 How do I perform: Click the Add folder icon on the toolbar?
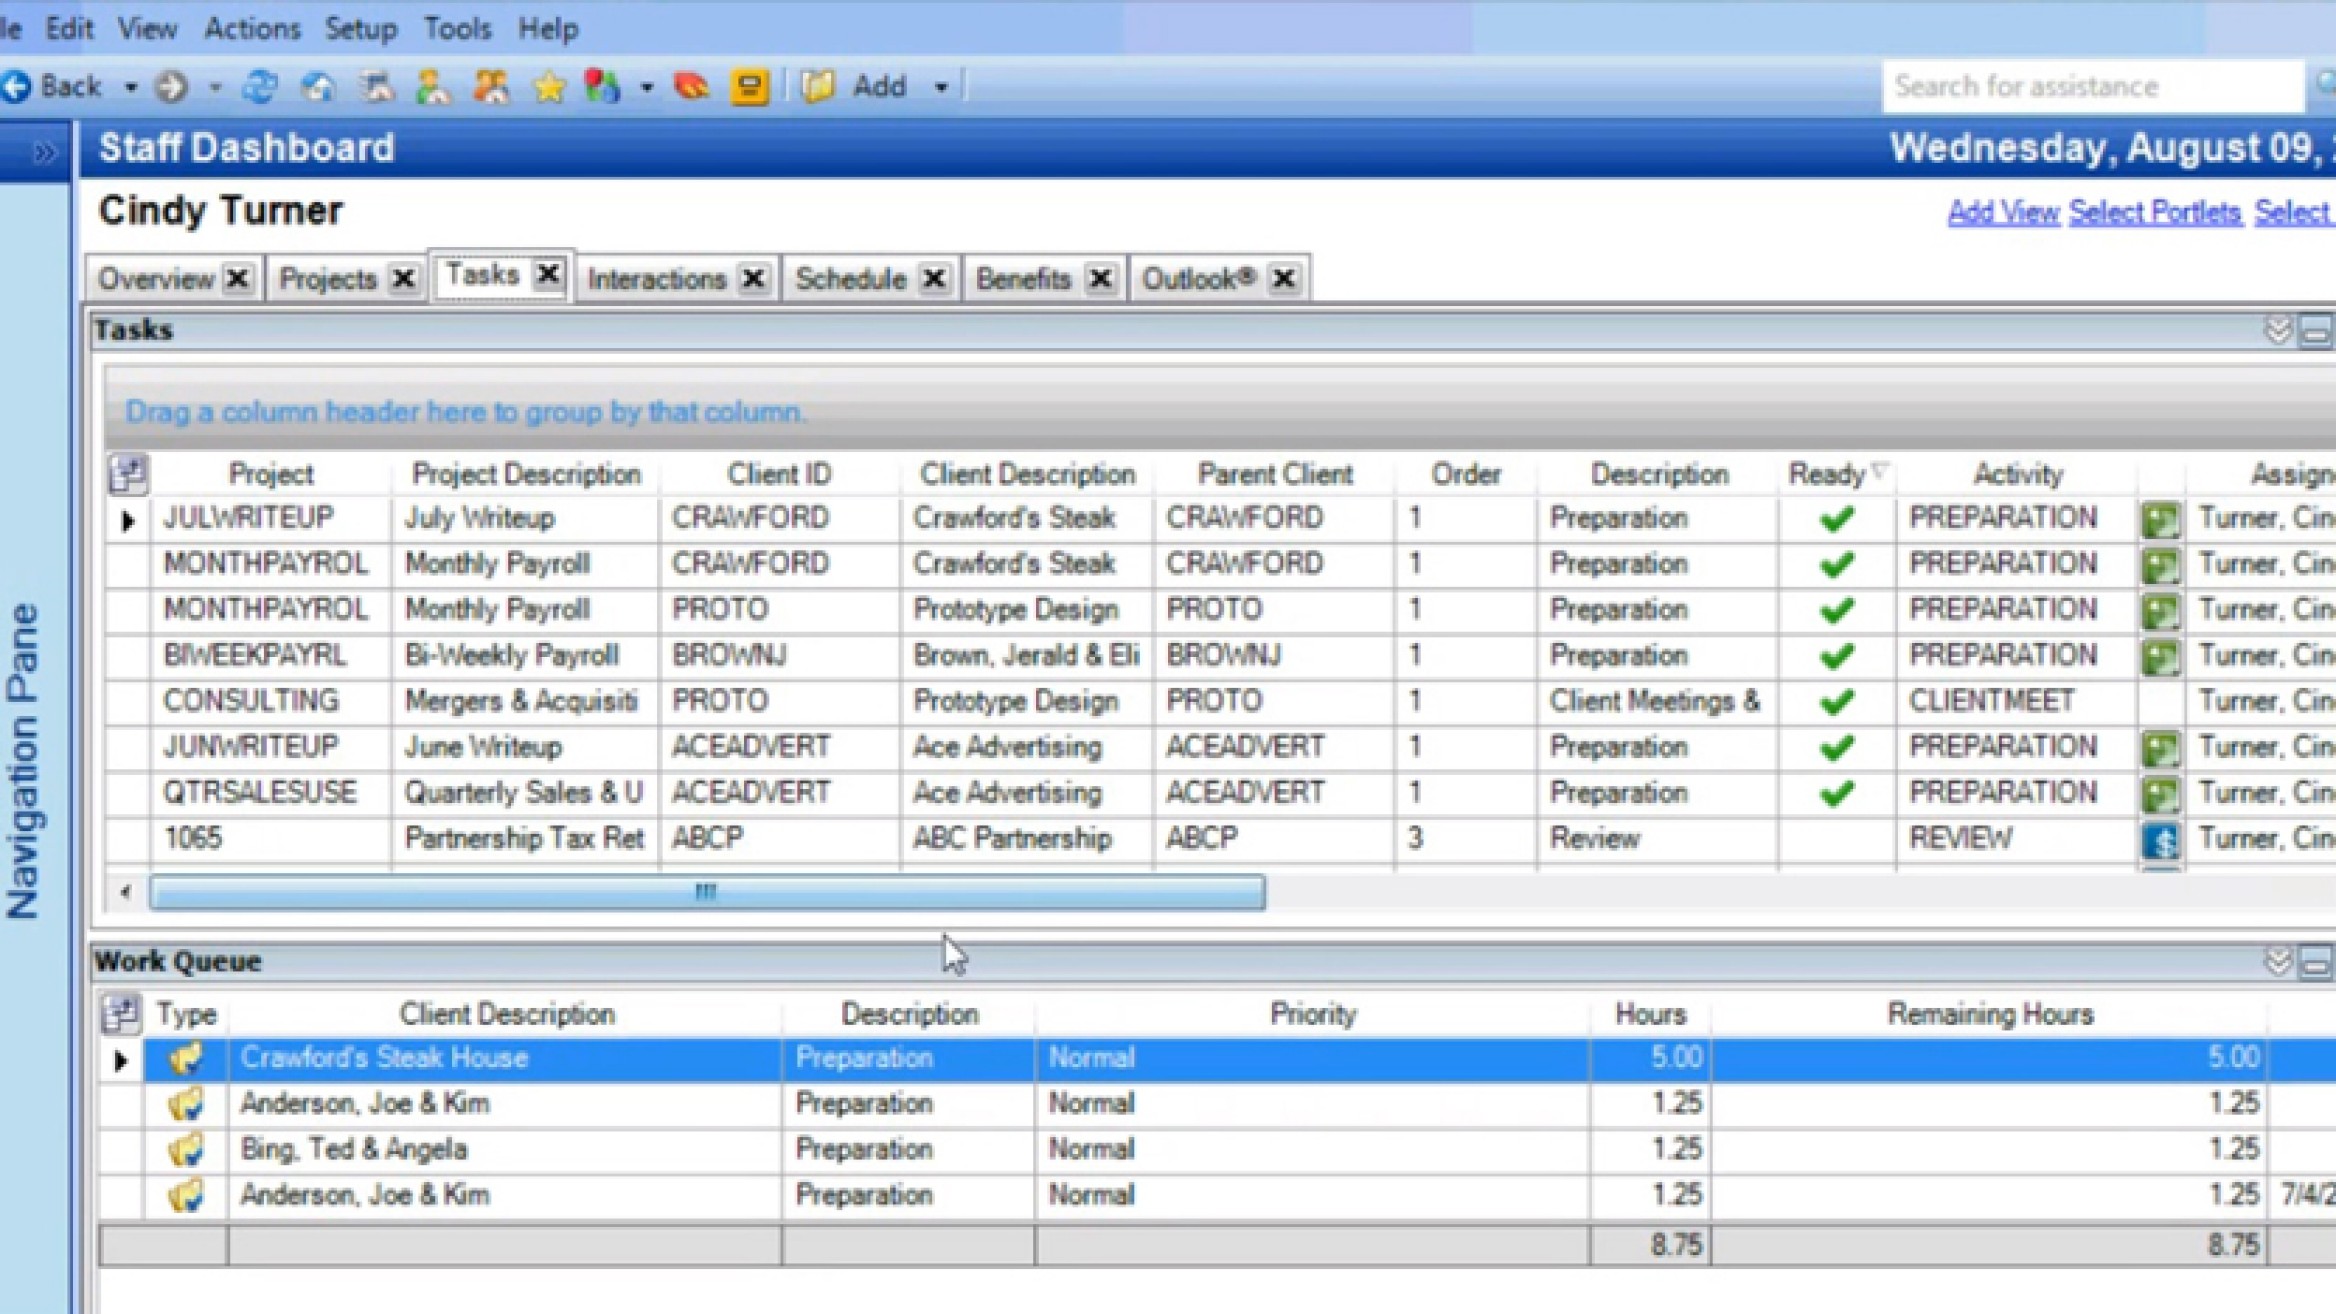tap(817, 86)
